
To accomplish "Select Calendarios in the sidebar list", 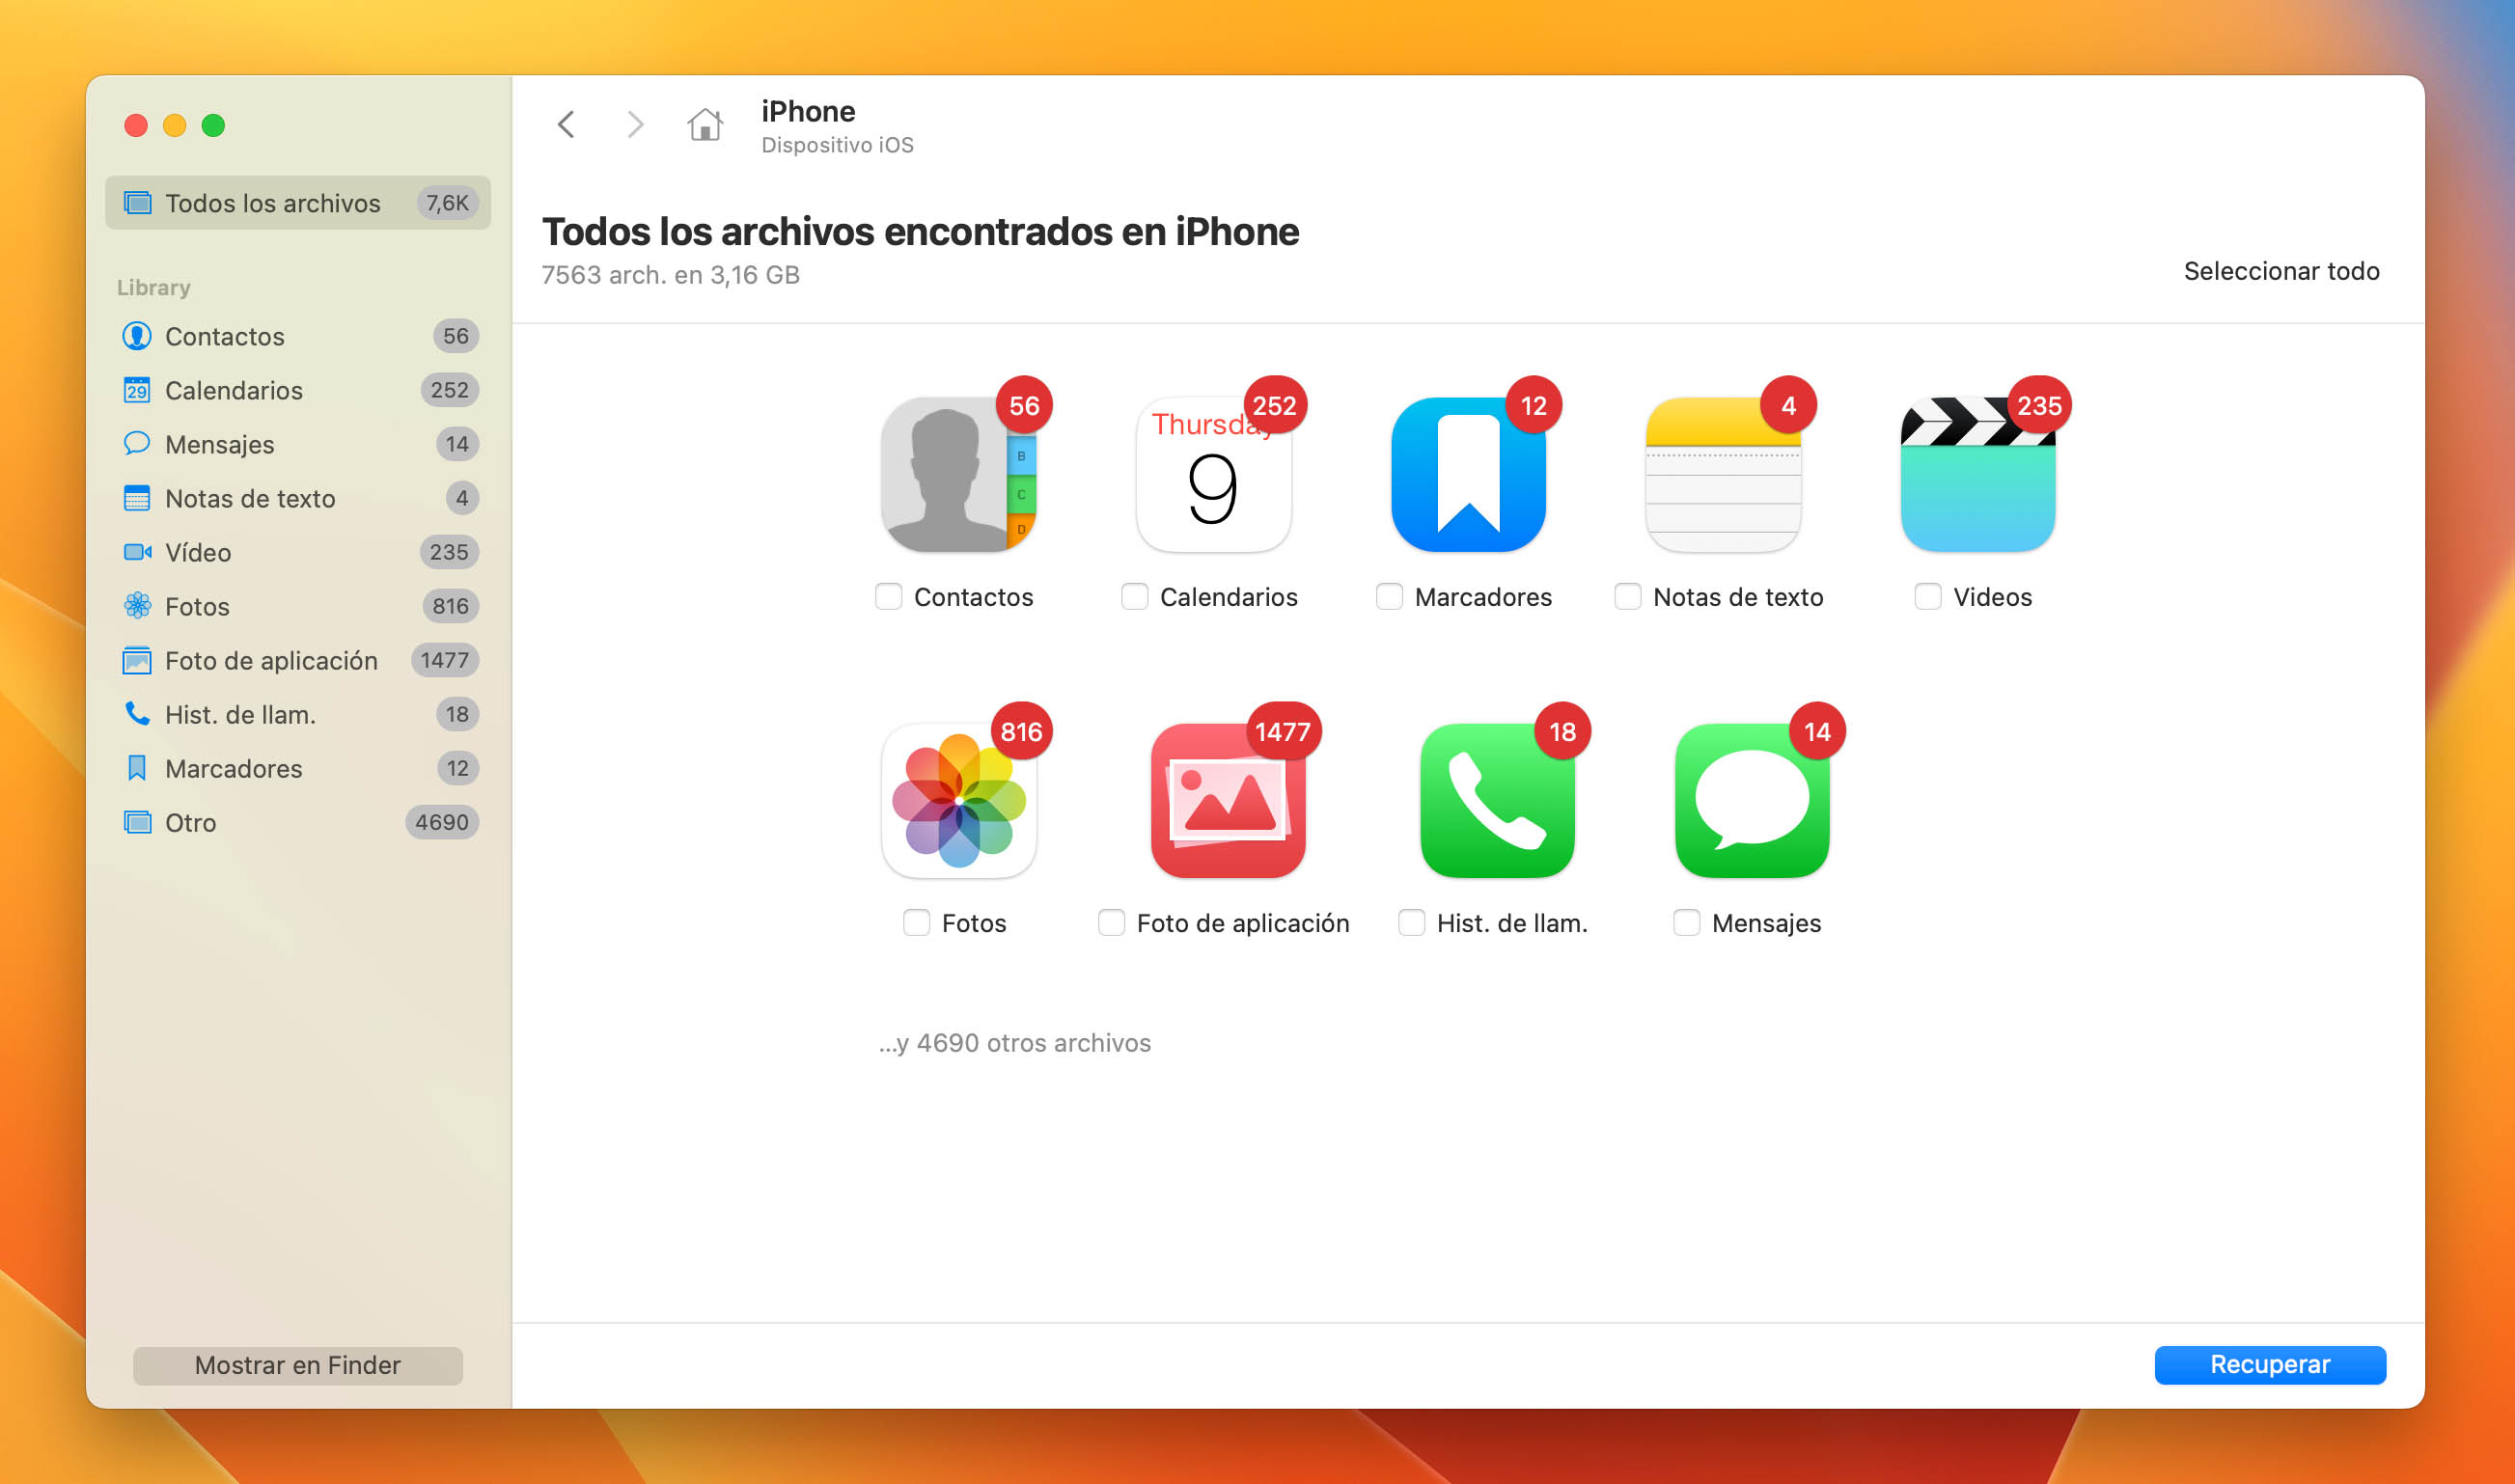I will click(298, 390).
